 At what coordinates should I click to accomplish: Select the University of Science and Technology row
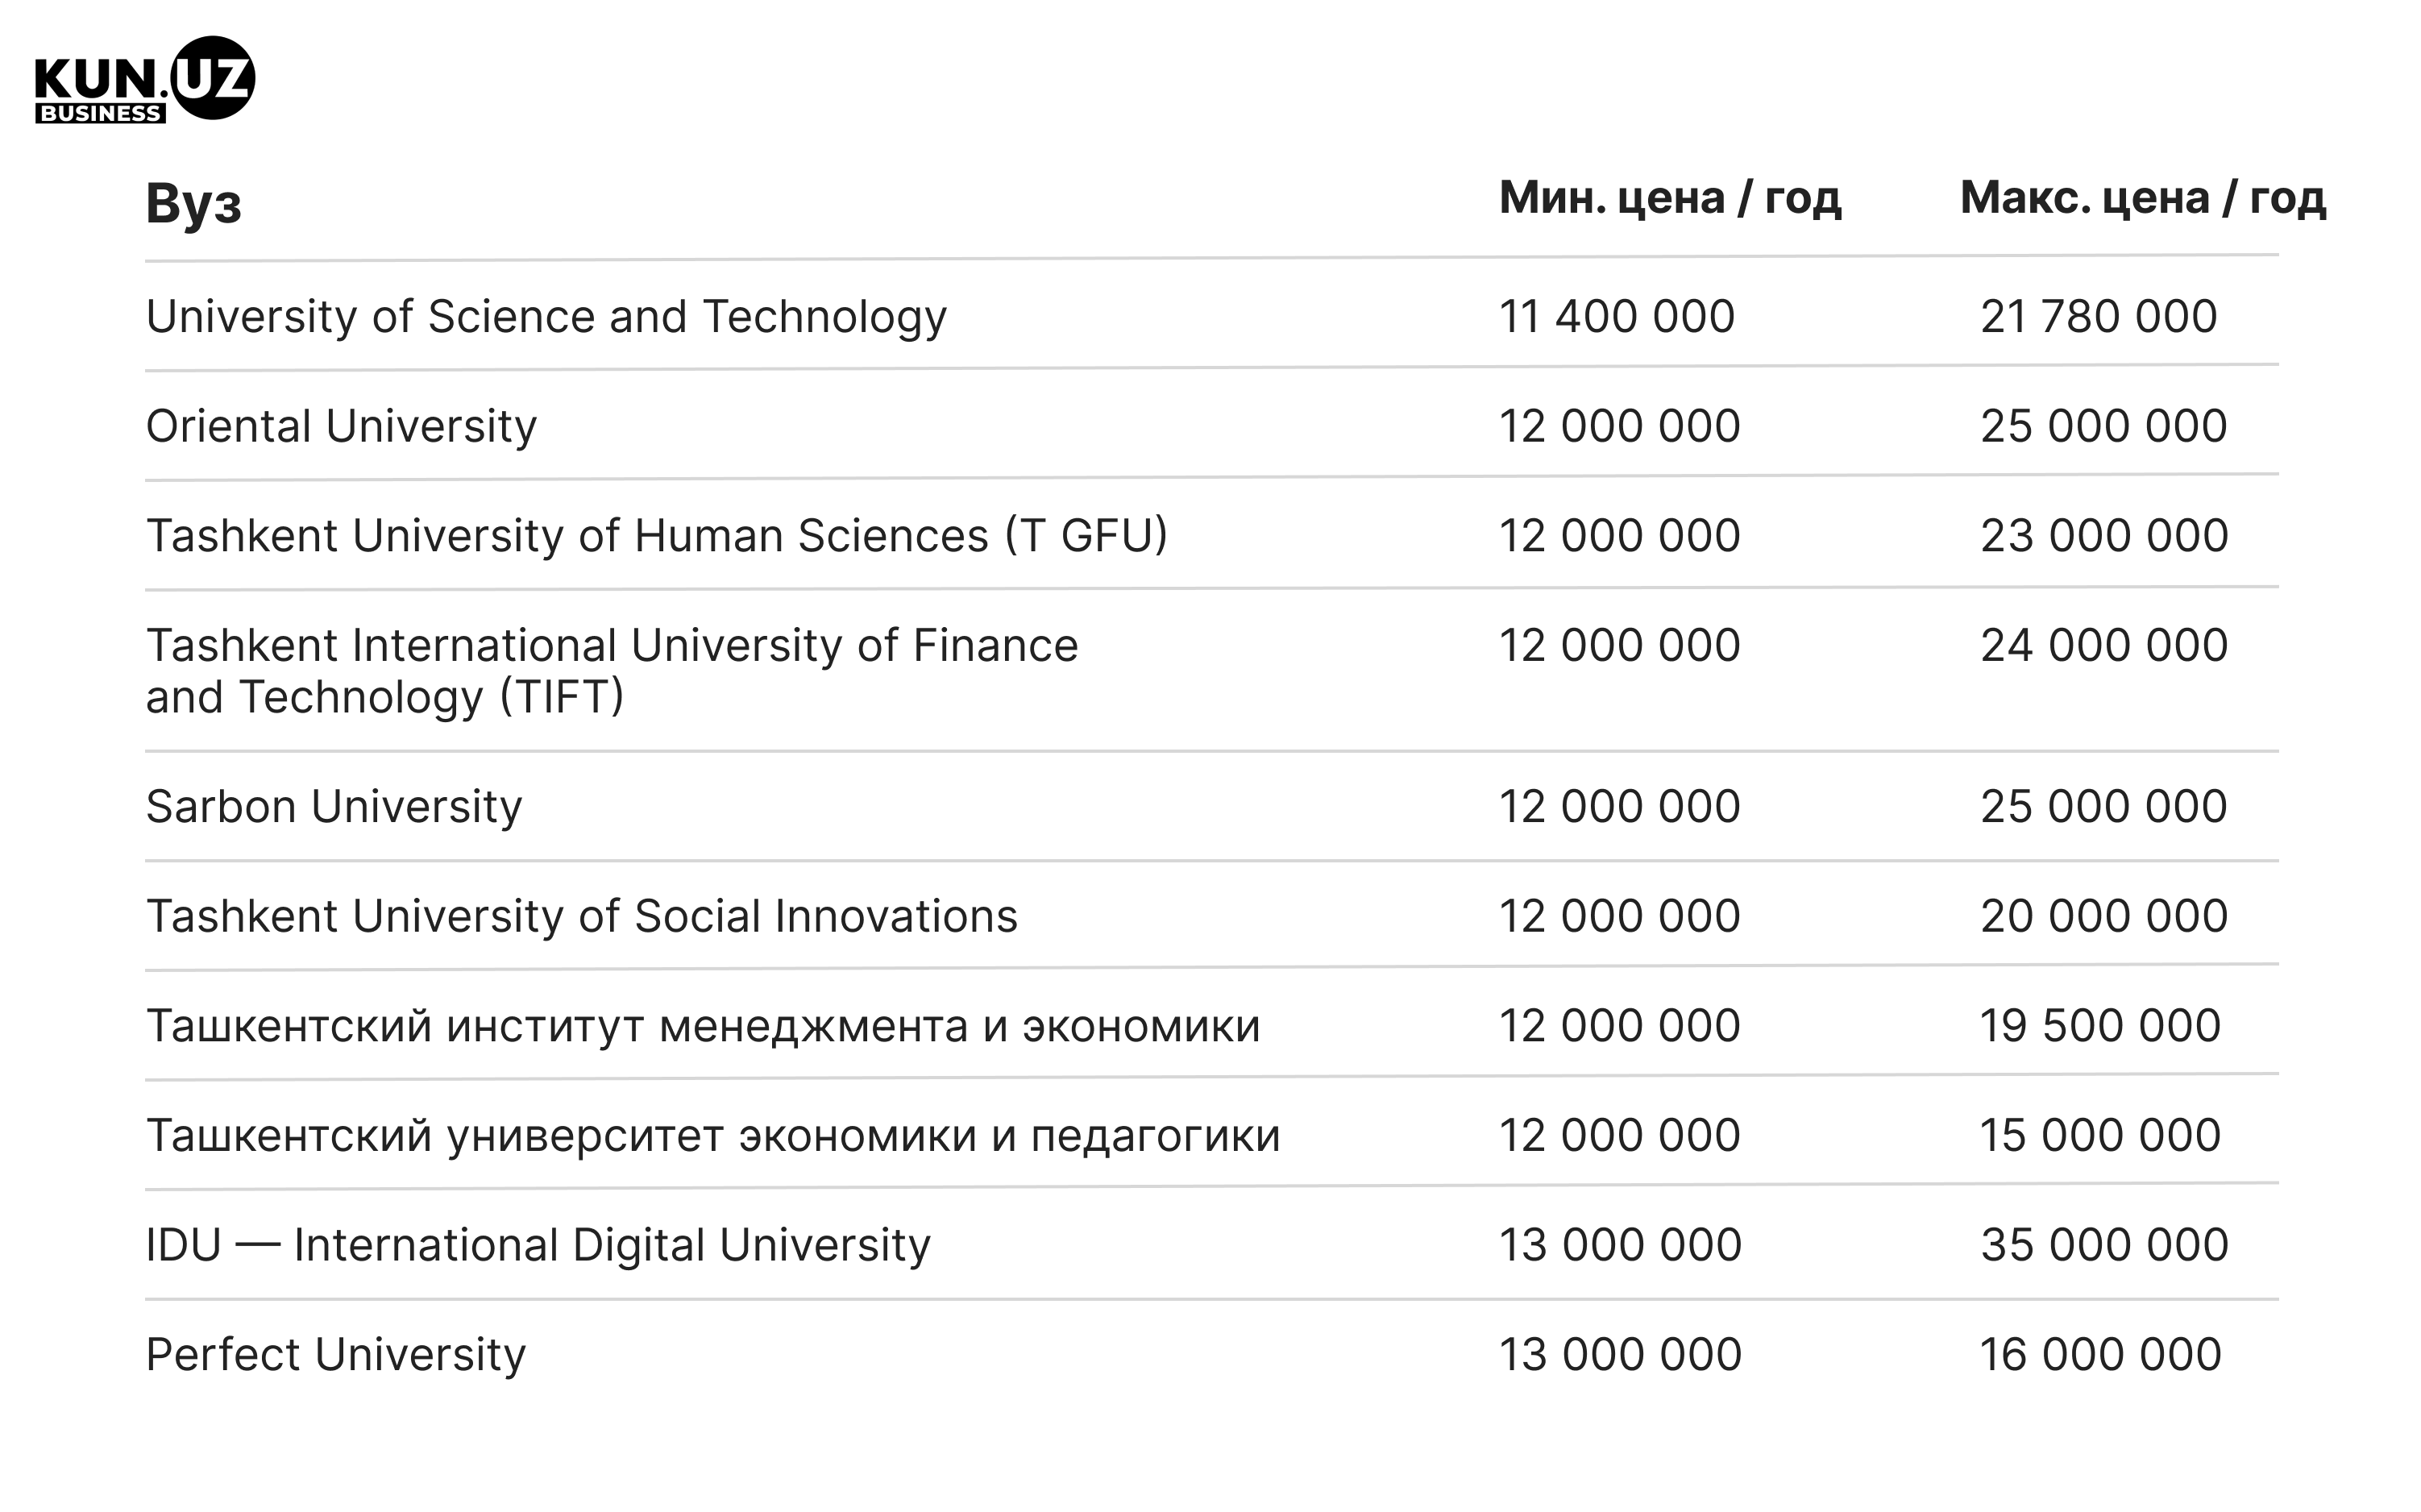click(x=1211, y=316)
